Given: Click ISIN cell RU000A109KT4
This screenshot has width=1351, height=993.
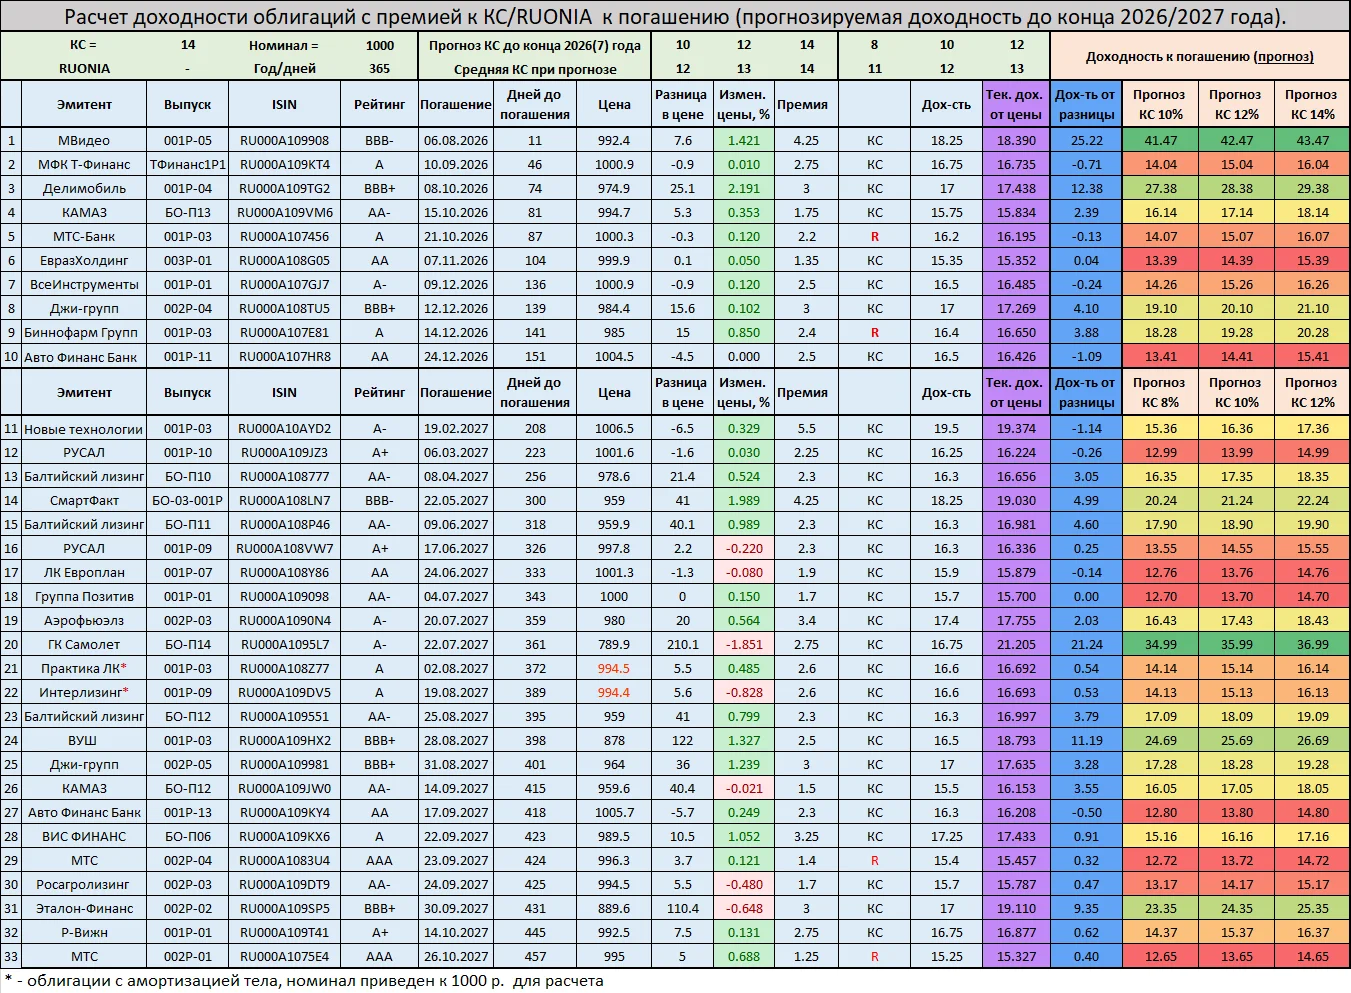Looking at the screenshot, I should coord(284,165).
